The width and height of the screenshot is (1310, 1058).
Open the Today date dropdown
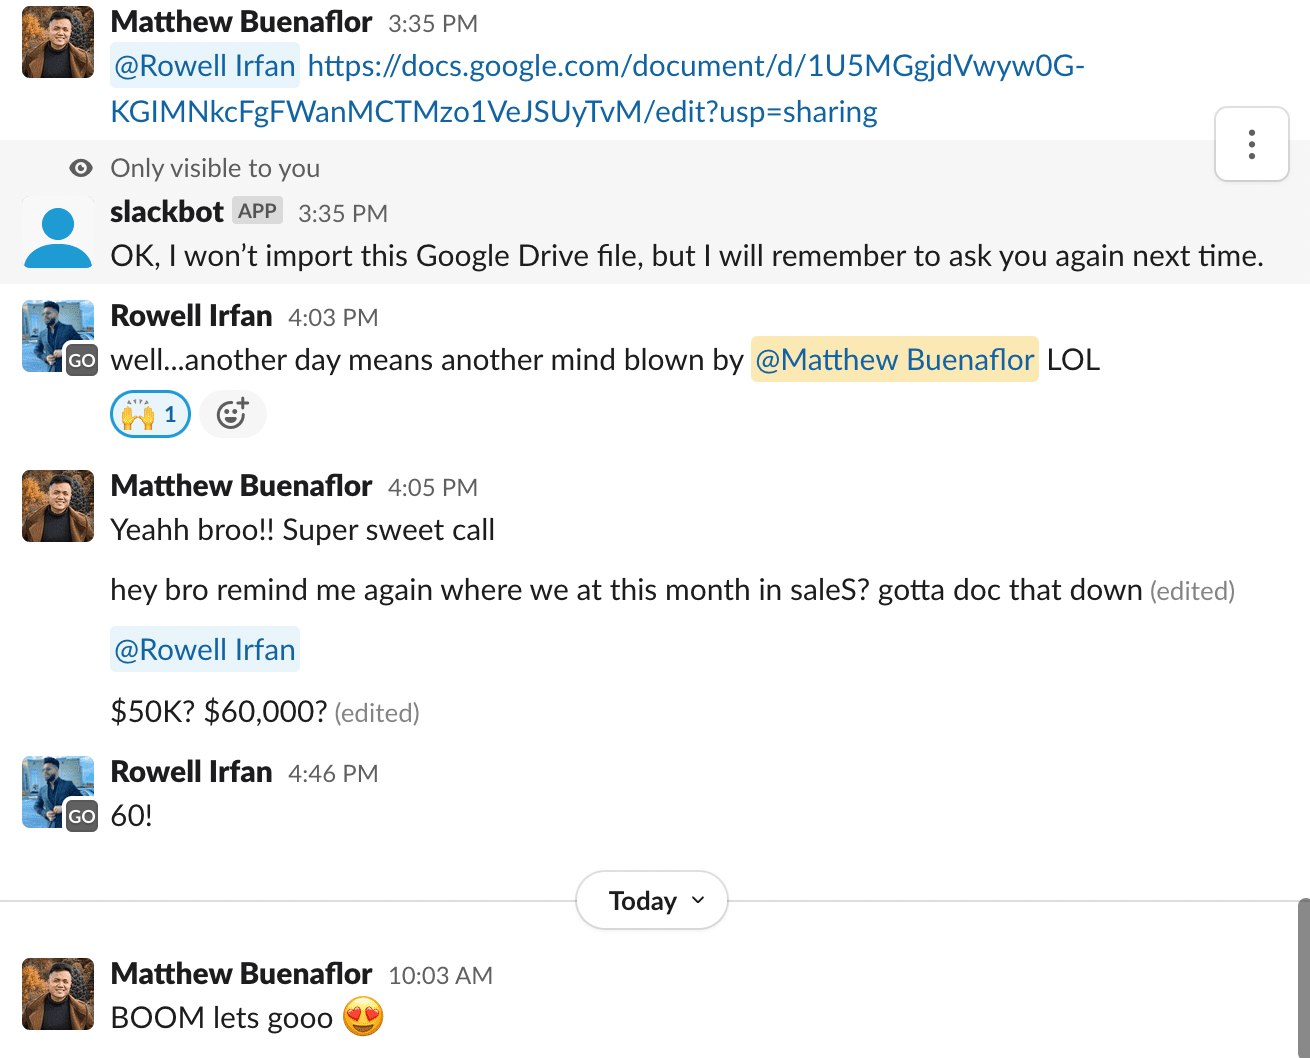pos(652,901)
